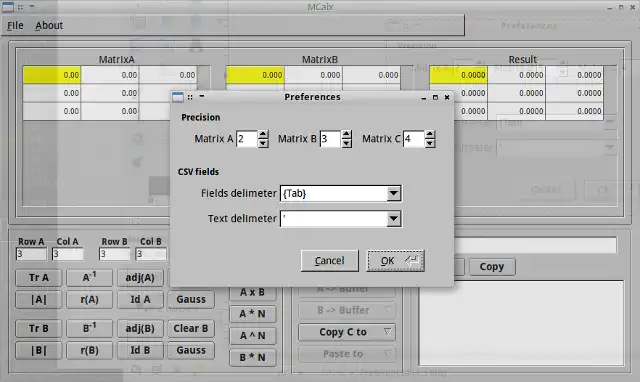Screen dimensions: 640x382
Task: Compute determinant |A| button
Action: [39, 300]
